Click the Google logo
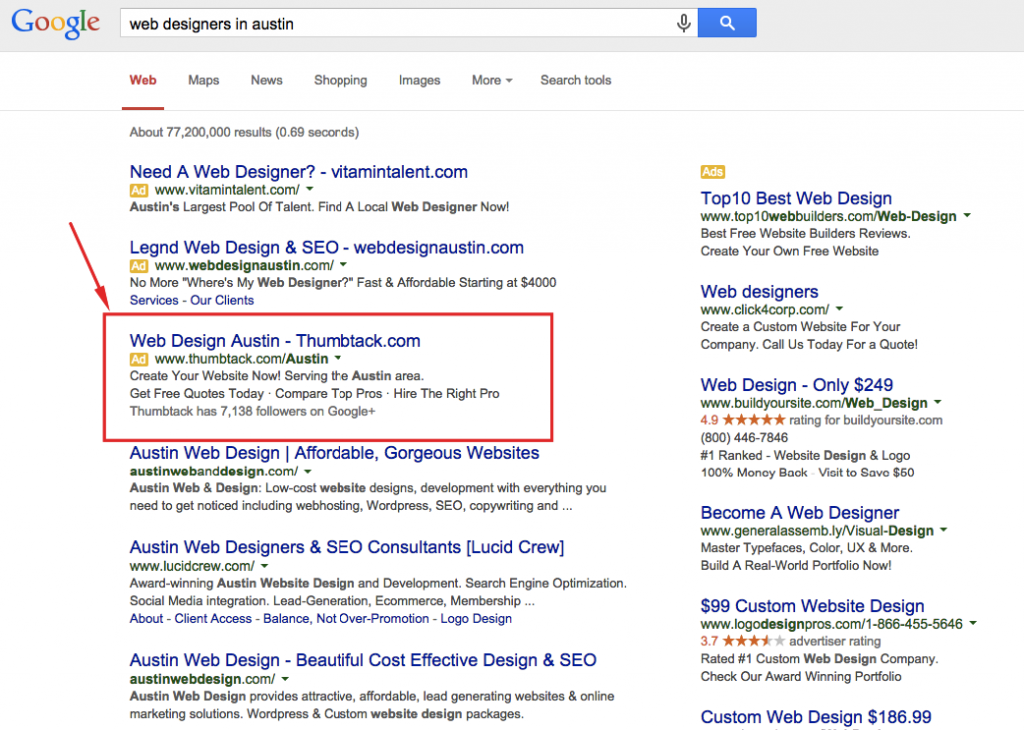 click(56, 24)
